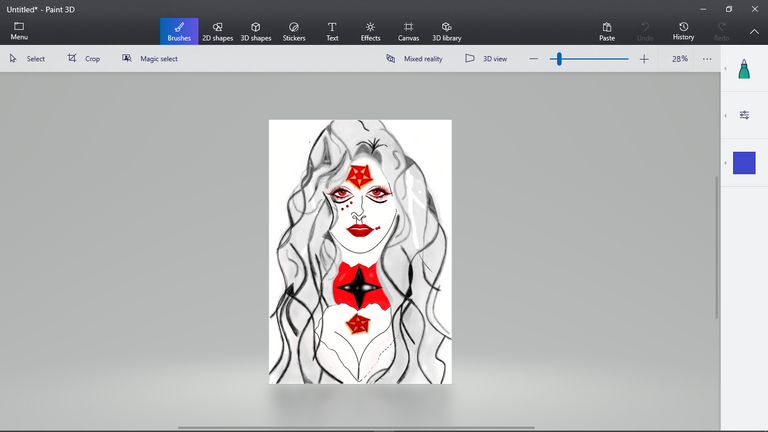768x432 pixels.
Task: Click the horizontal scrollbar at bottom
Action: (356, 428)
